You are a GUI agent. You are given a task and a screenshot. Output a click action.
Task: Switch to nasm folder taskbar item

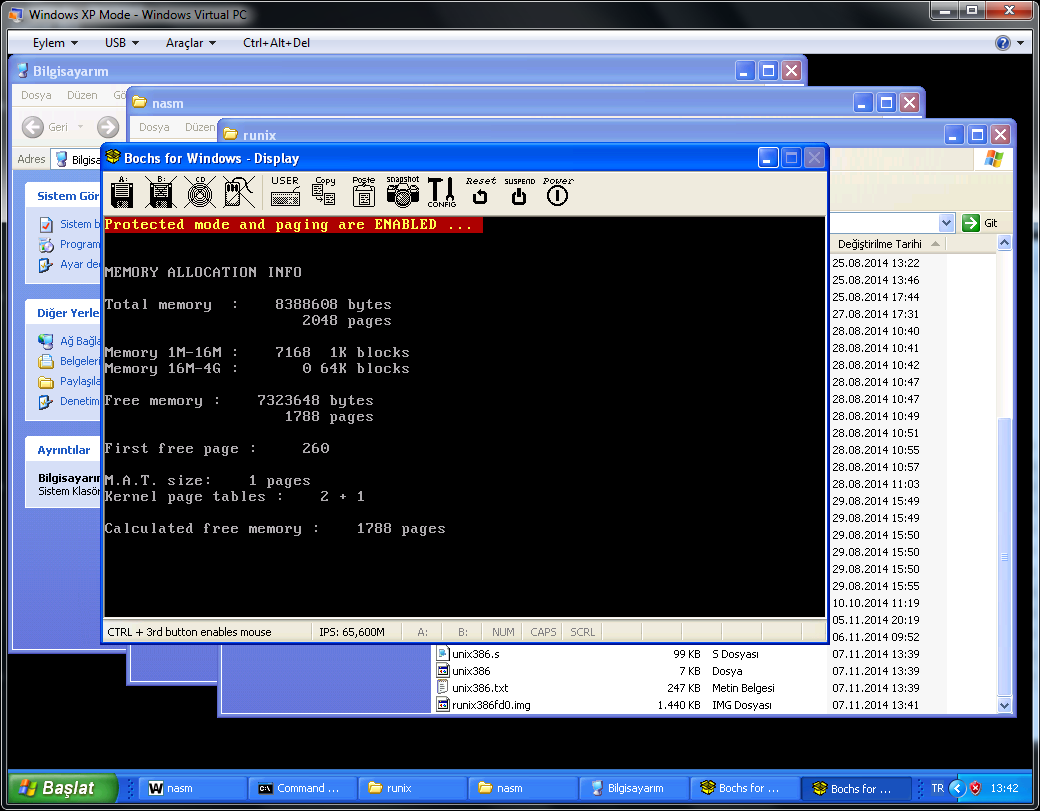tap(524, 788)
